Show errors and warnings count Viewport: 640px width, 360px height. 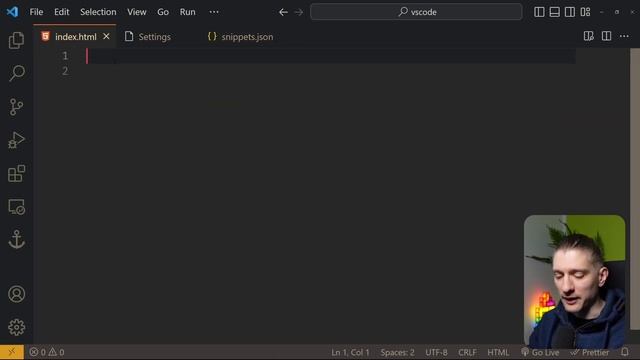[47, 352]
